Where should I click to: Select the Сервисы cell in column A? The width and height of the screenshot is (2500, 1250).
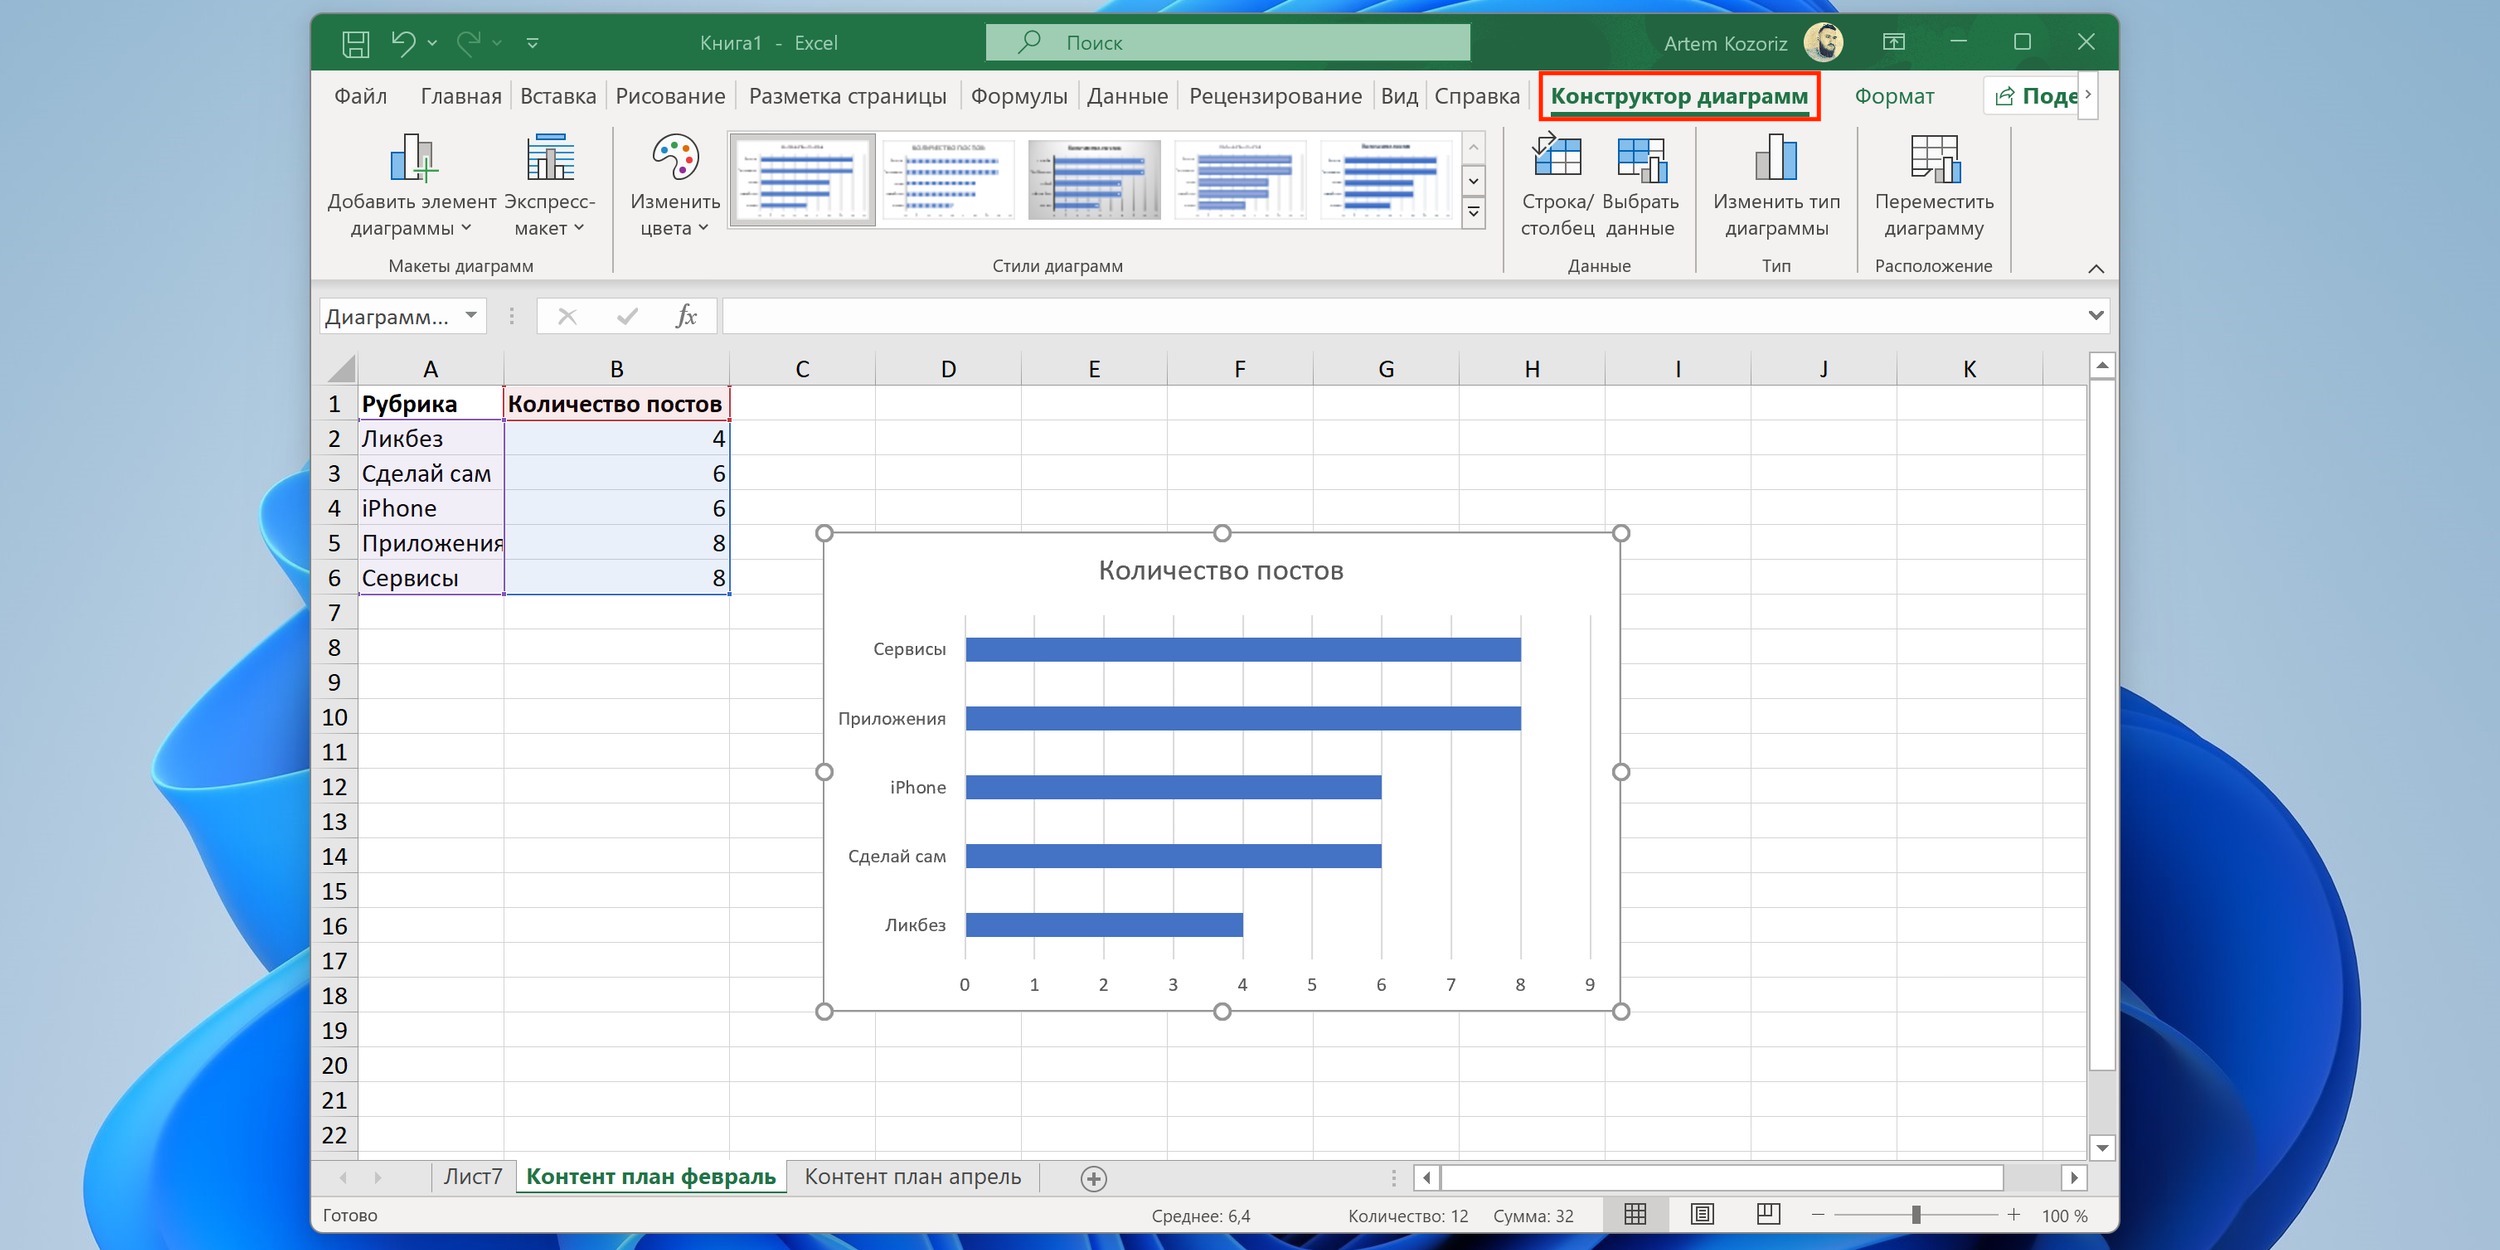tap(431, 578)
